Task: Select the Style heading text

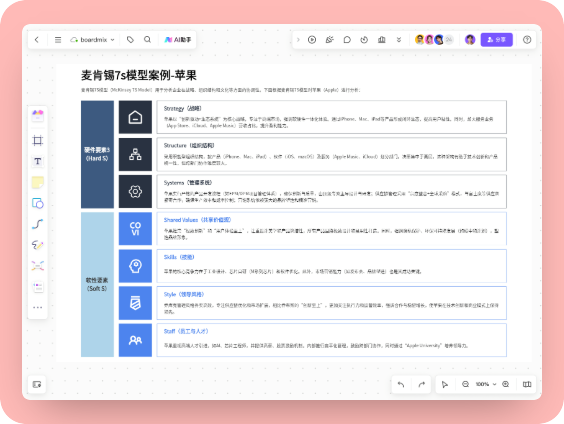Action: pyautogui.click(x=184, y=294)
